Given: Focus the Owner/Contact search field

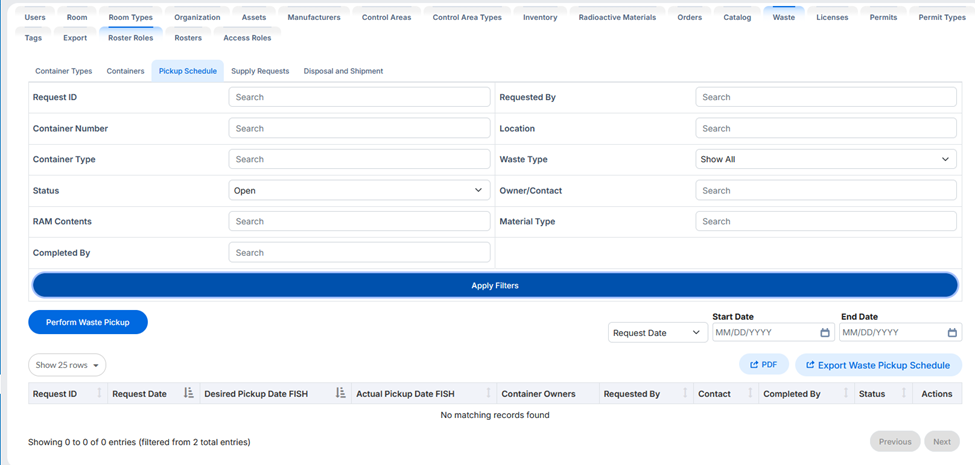Looking at the screenshot, I should (x=826, y=190).
